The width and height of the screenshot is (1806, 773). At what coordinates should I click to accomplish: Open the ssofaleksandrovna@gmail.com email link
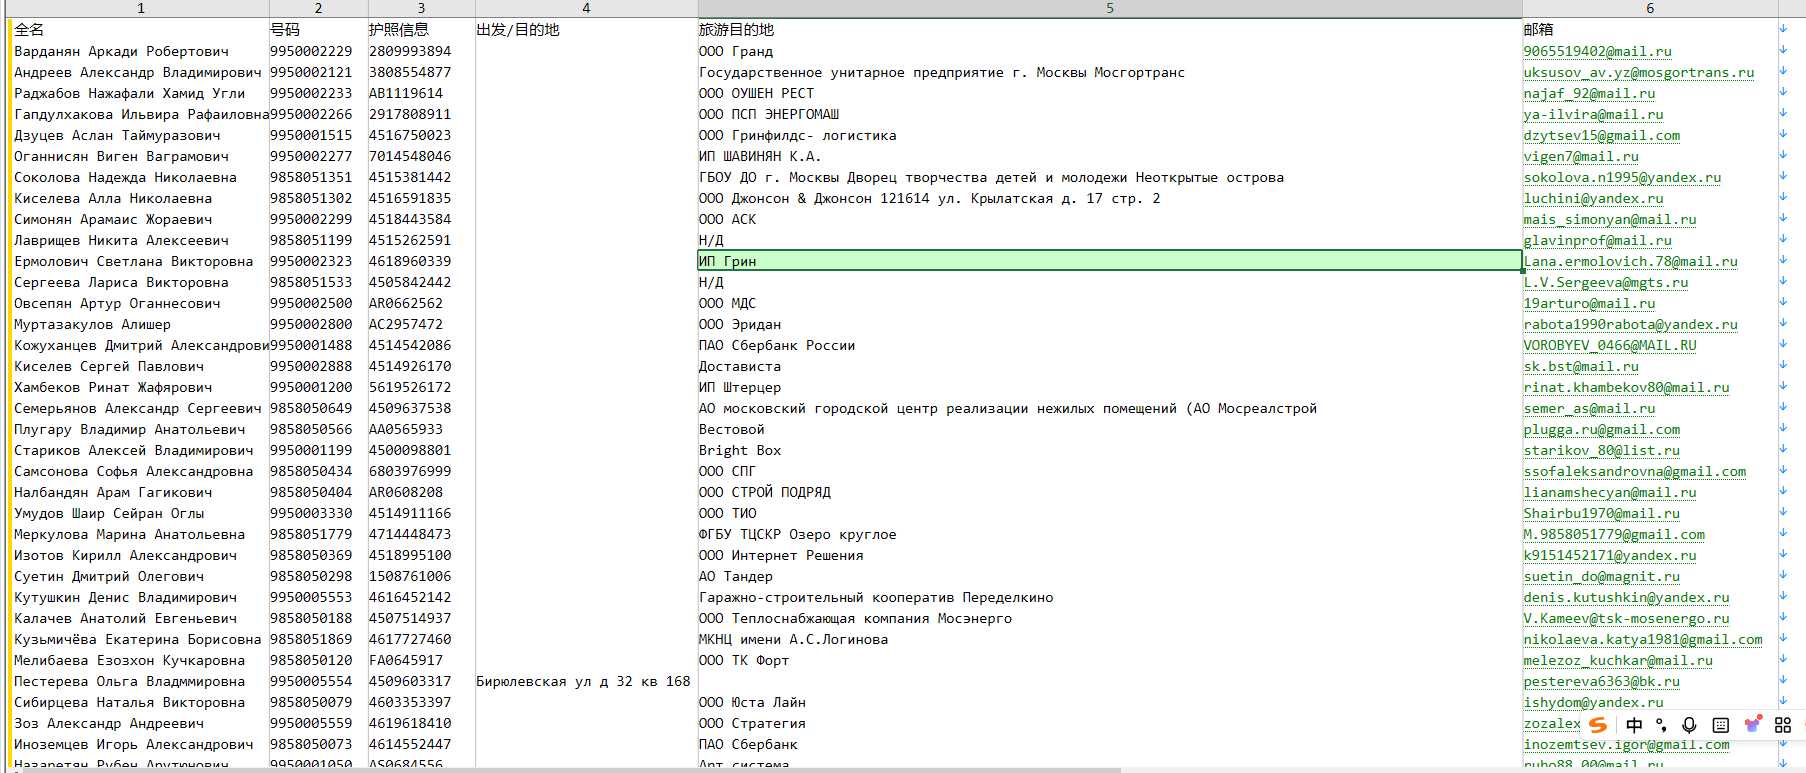pos(1634,471)
